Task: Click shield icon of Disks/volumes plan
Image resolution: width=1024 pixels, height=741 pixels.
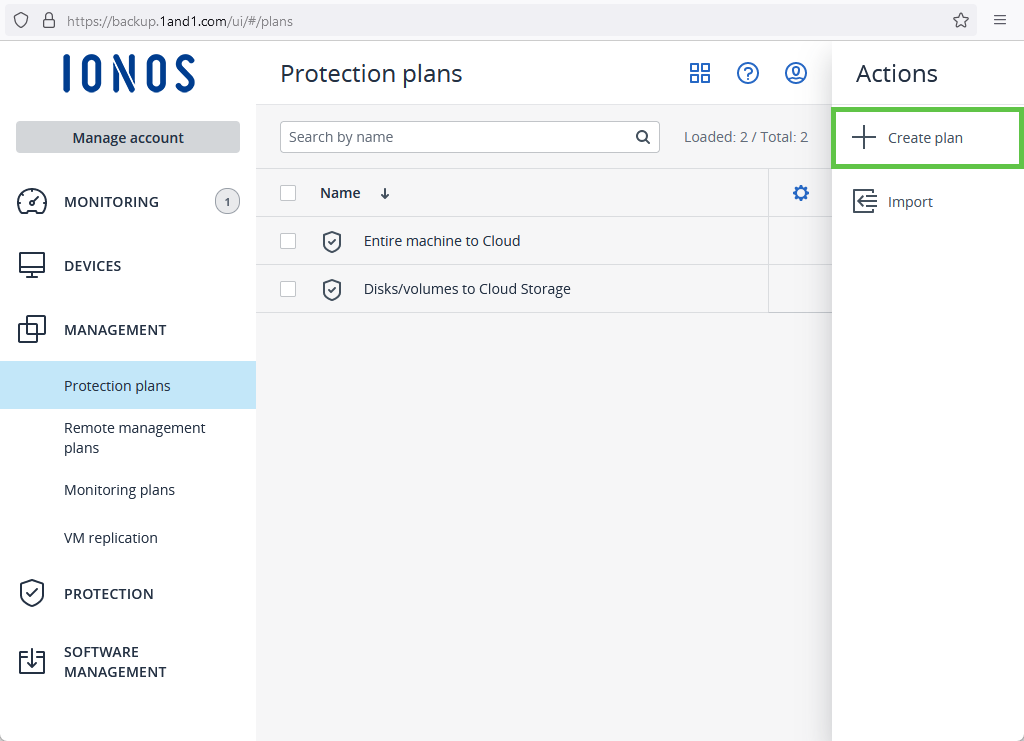Action: point(332,289)
